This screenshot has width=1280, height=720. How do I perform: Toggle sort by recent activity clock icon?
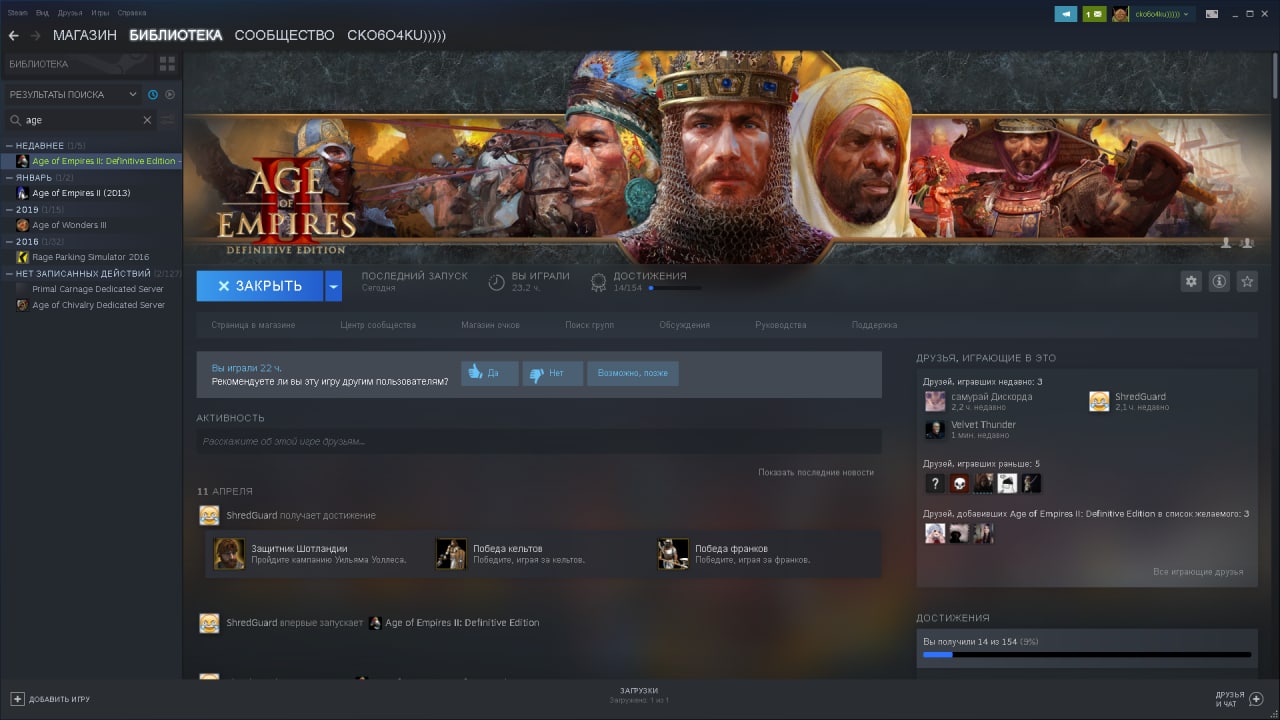(x=153, y=95)
